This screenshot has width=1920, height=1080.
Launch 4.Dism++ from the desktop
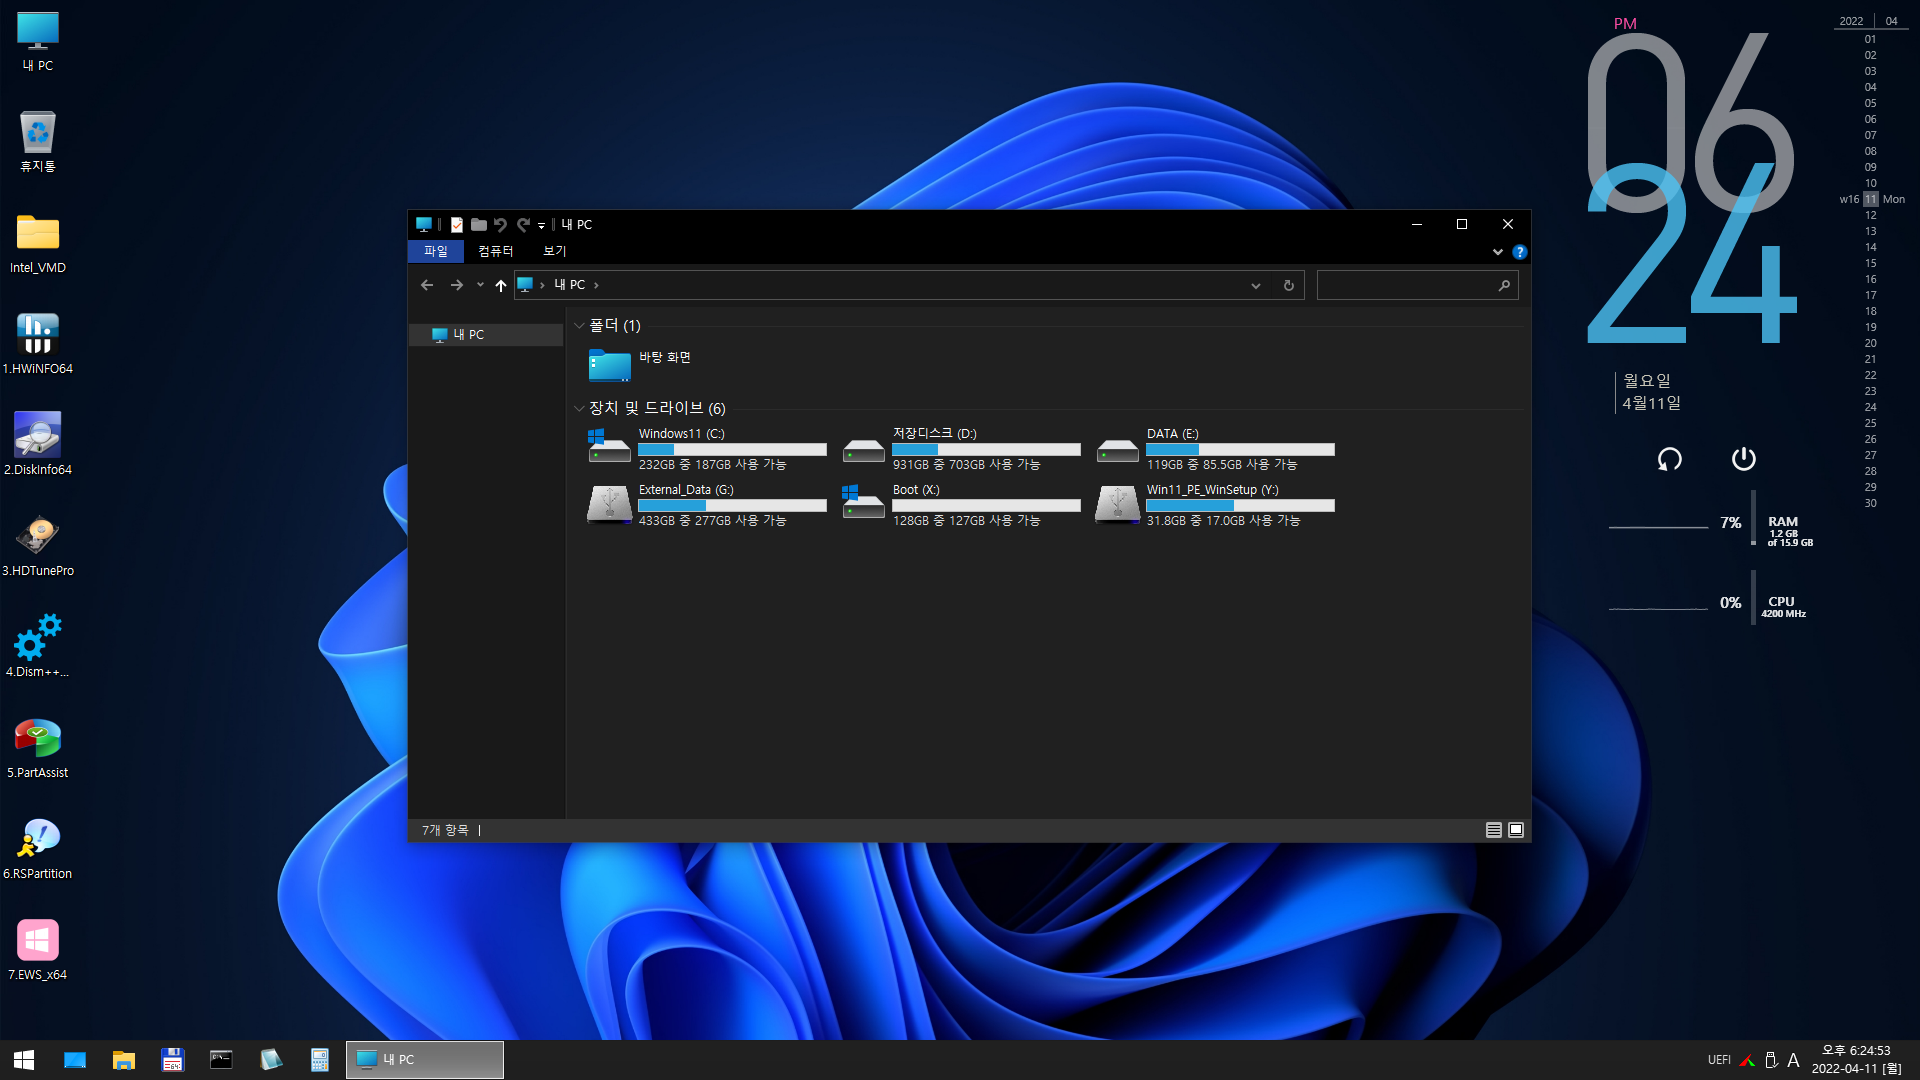(38, 647)
